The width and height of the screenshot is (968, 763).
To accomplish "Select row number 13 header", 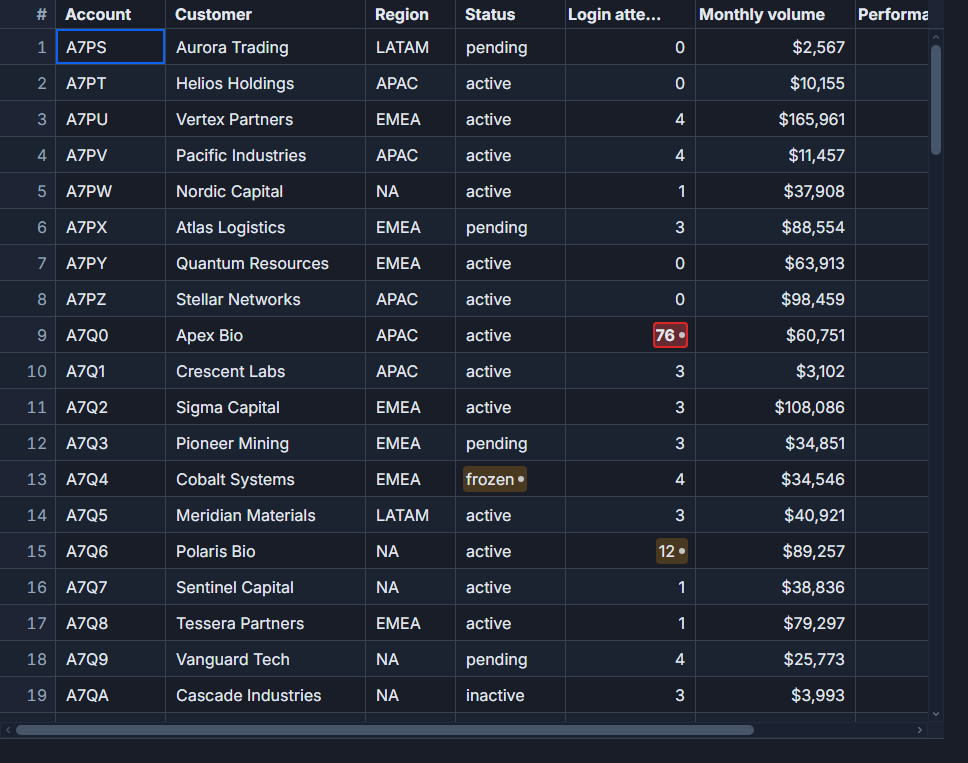I will [x=28, y=479].
